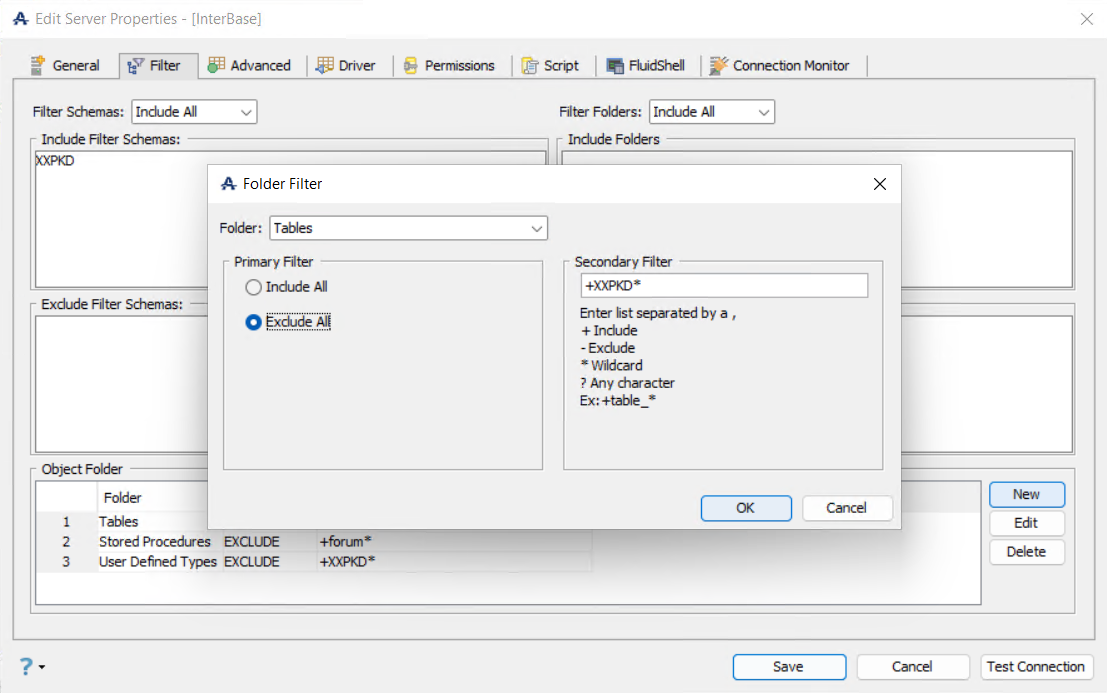Click the Edit object folder button

(x=1027, y=523)
